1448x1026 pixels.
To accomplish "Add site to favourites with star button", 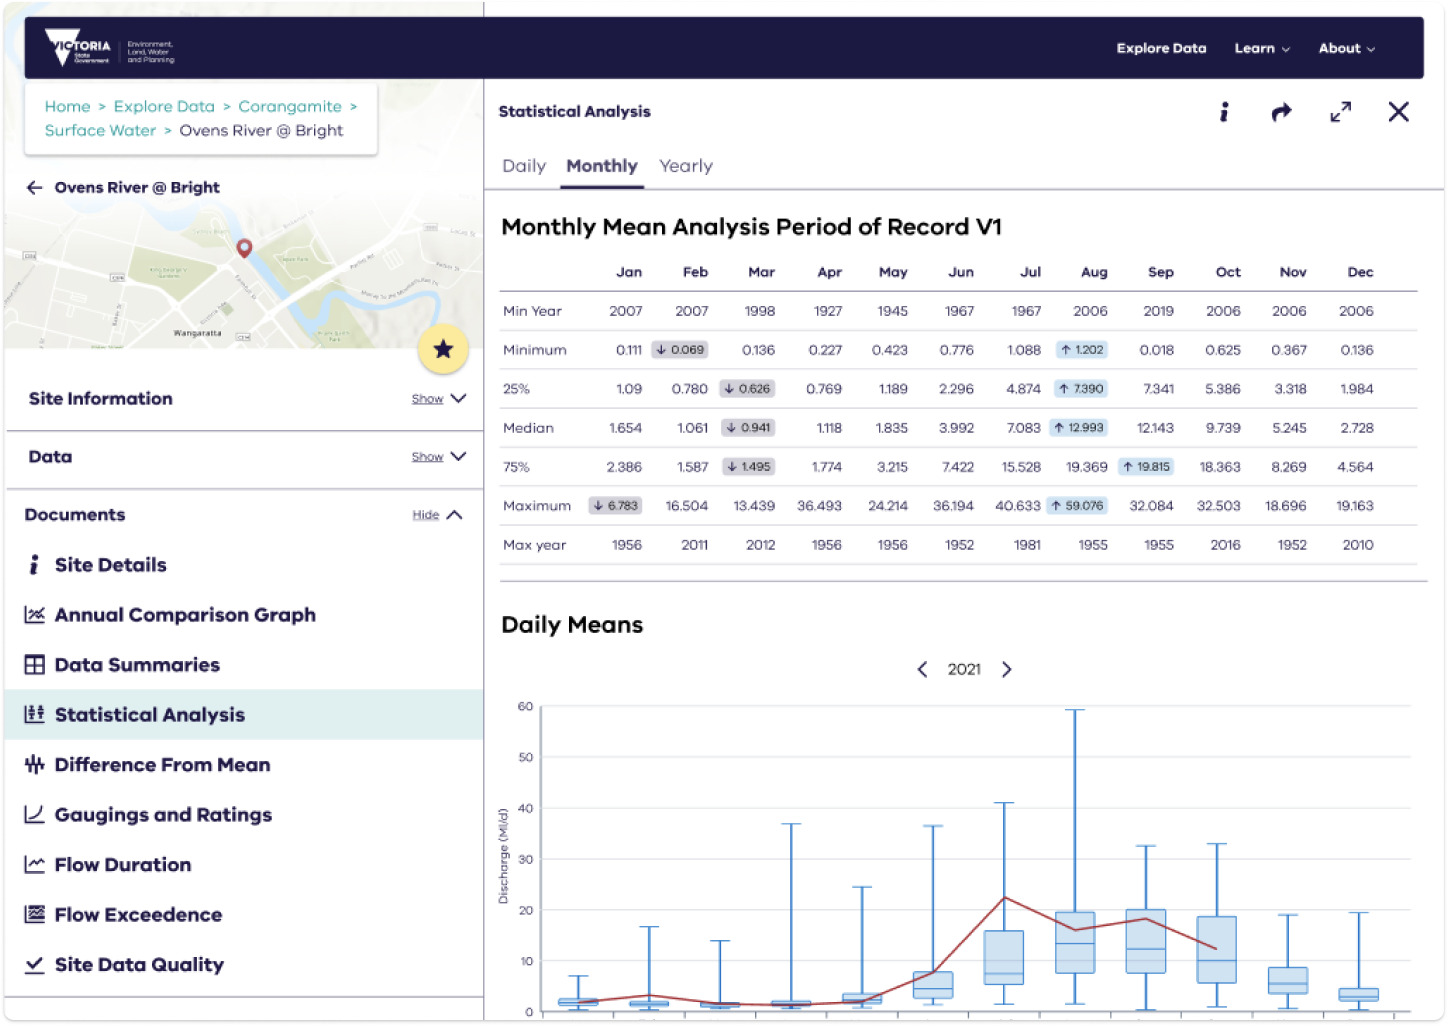I will click(443, 349).
